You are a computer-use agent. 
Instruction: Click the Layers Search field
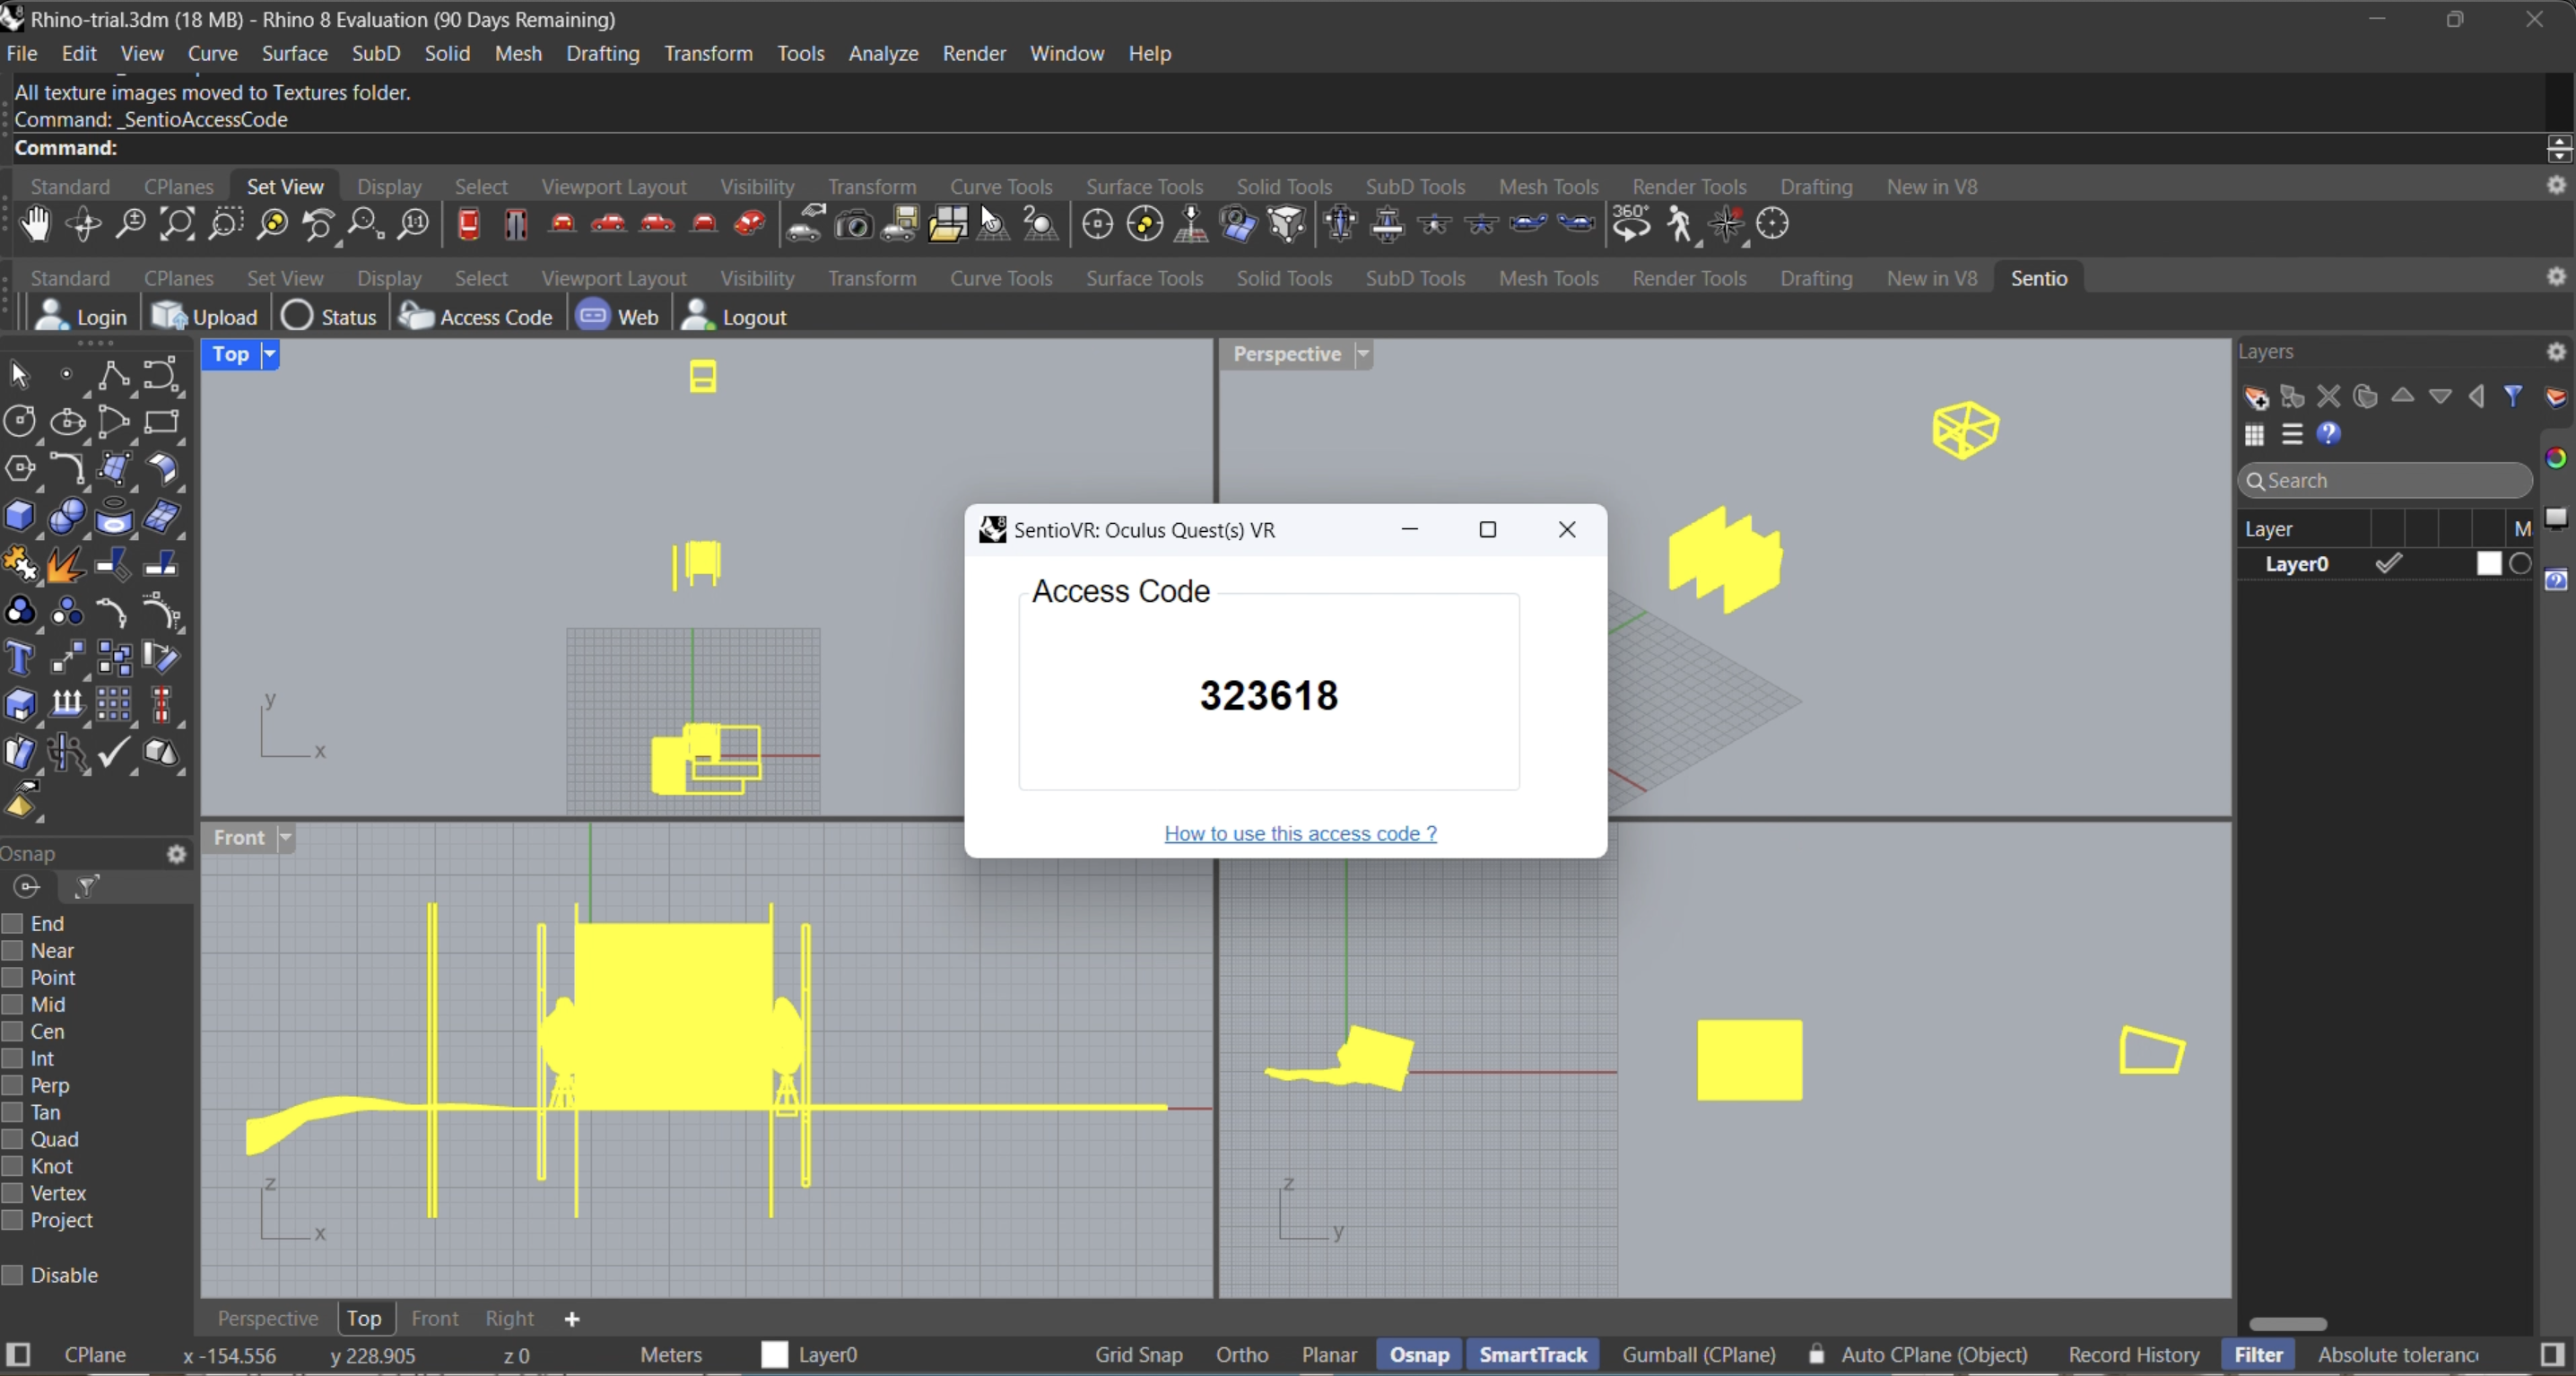2385,481
